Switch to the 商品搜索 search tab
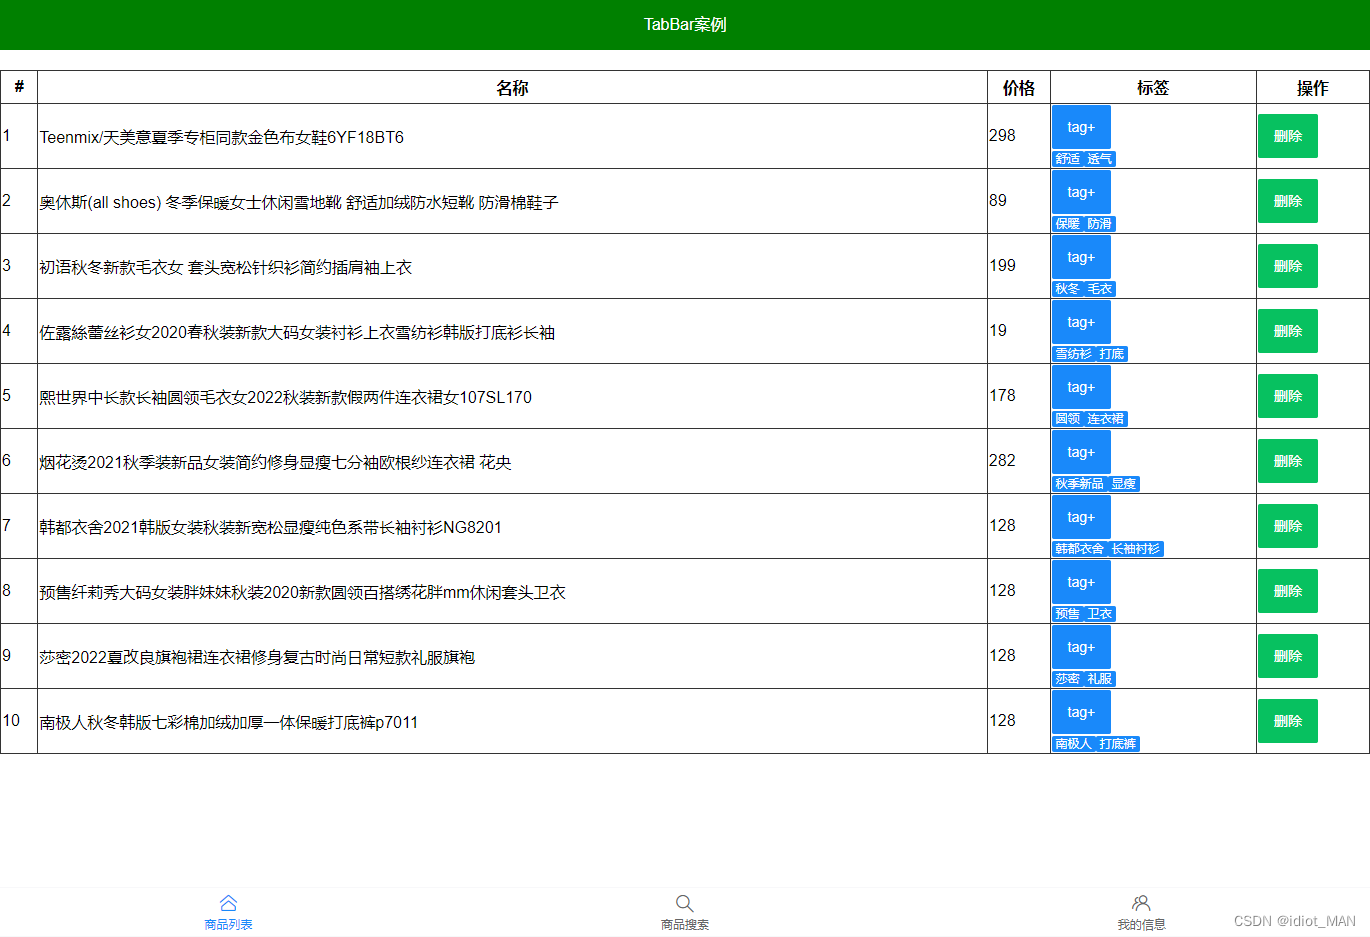 pyautogui.click(x=684, y=913)
